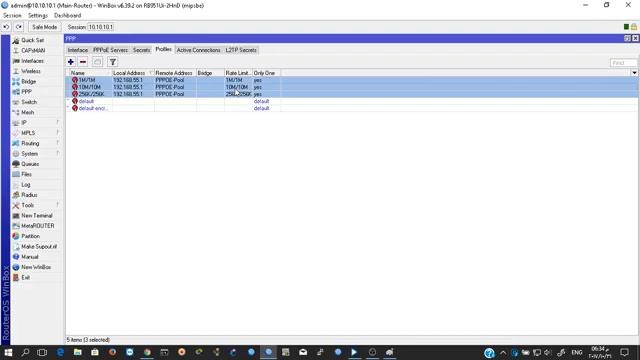Click the filter funnel button
This screenshot has height=360, width=640.
pos(113,62)
